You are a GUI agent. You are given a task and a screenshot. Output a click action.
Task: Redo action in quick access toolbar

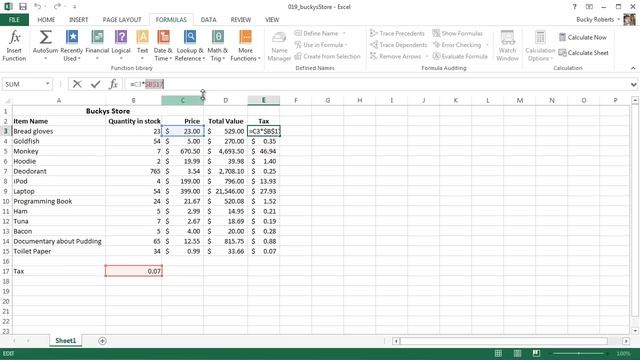(x=57, y=7)
